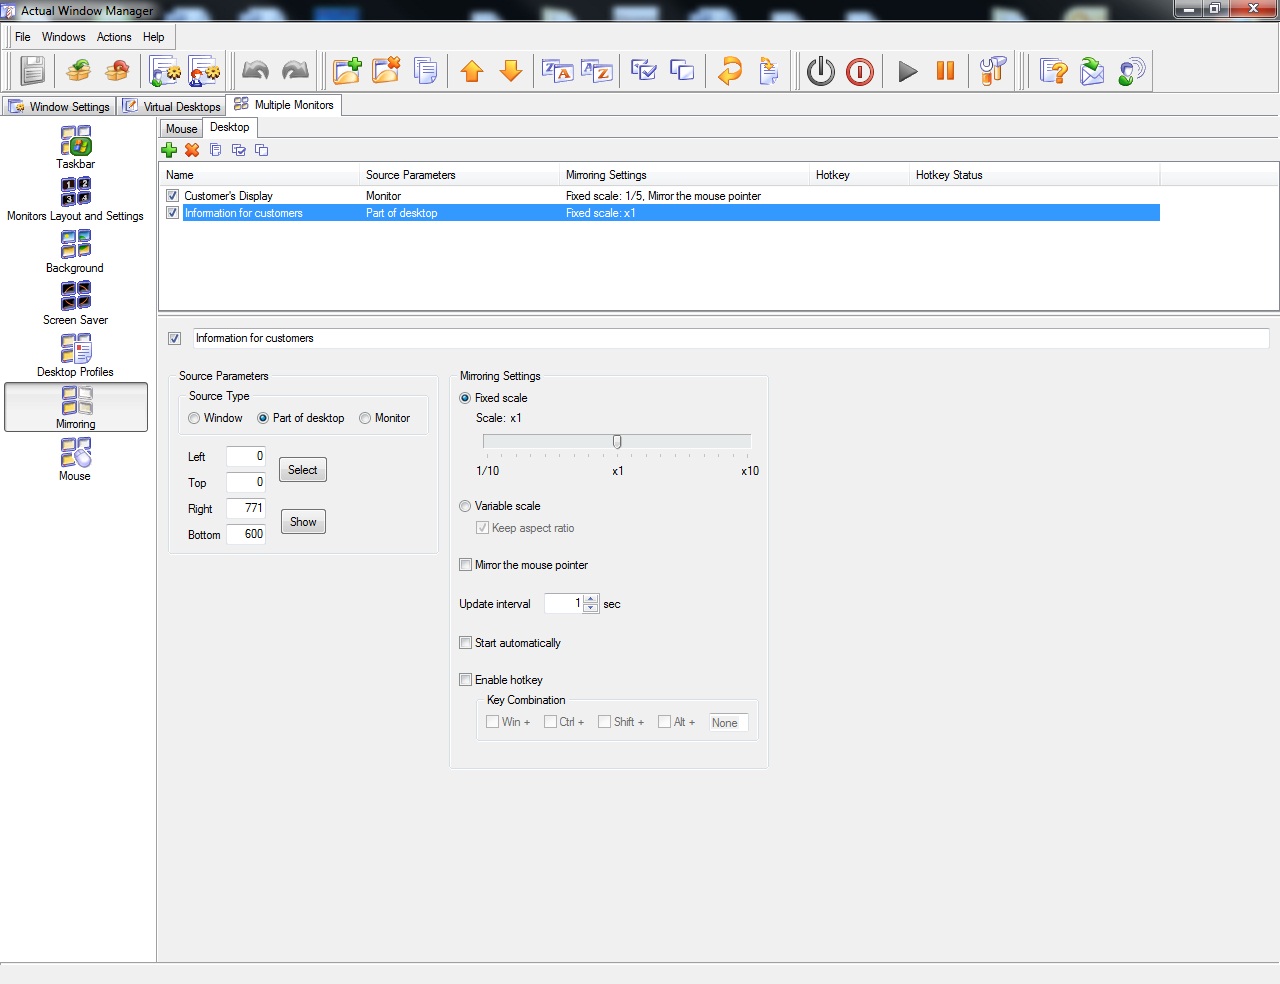Click the help question-mark toolbar icon

(x=1054, y=71)
